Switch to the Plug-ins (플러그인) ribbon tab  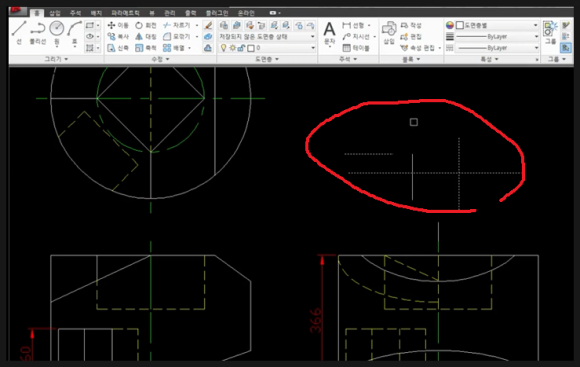(217, 13)
